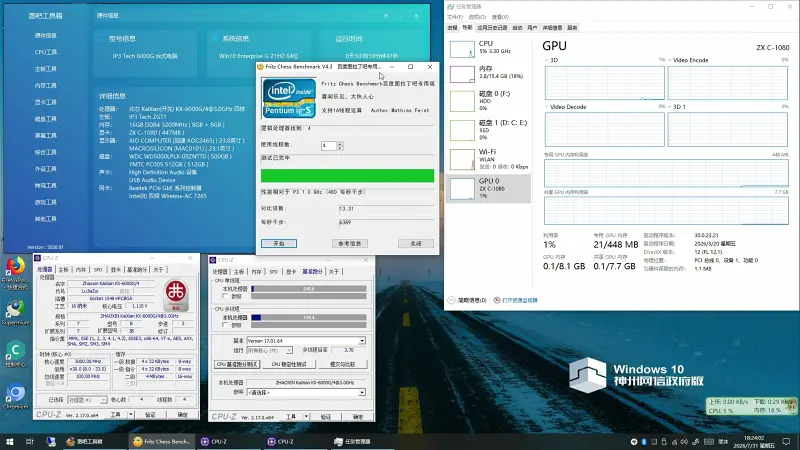
Task: Click 提交与比较 button in CPU-Z
Action: pyautogui.click(x=342, y=364)
